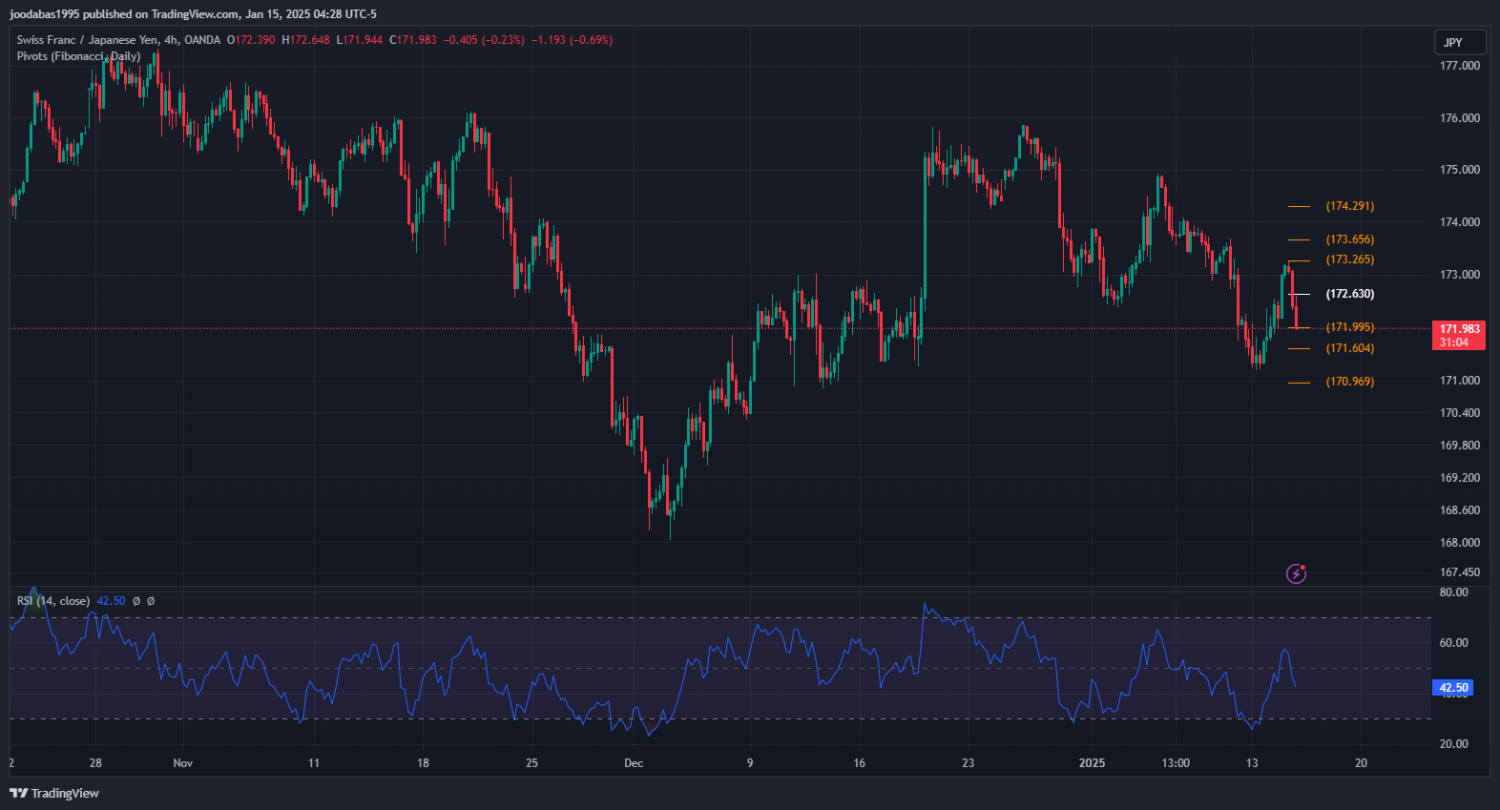This screenshot has height=810, width=1500.
Task: Click the 9 date label on time axis
Action: [750, 763]
